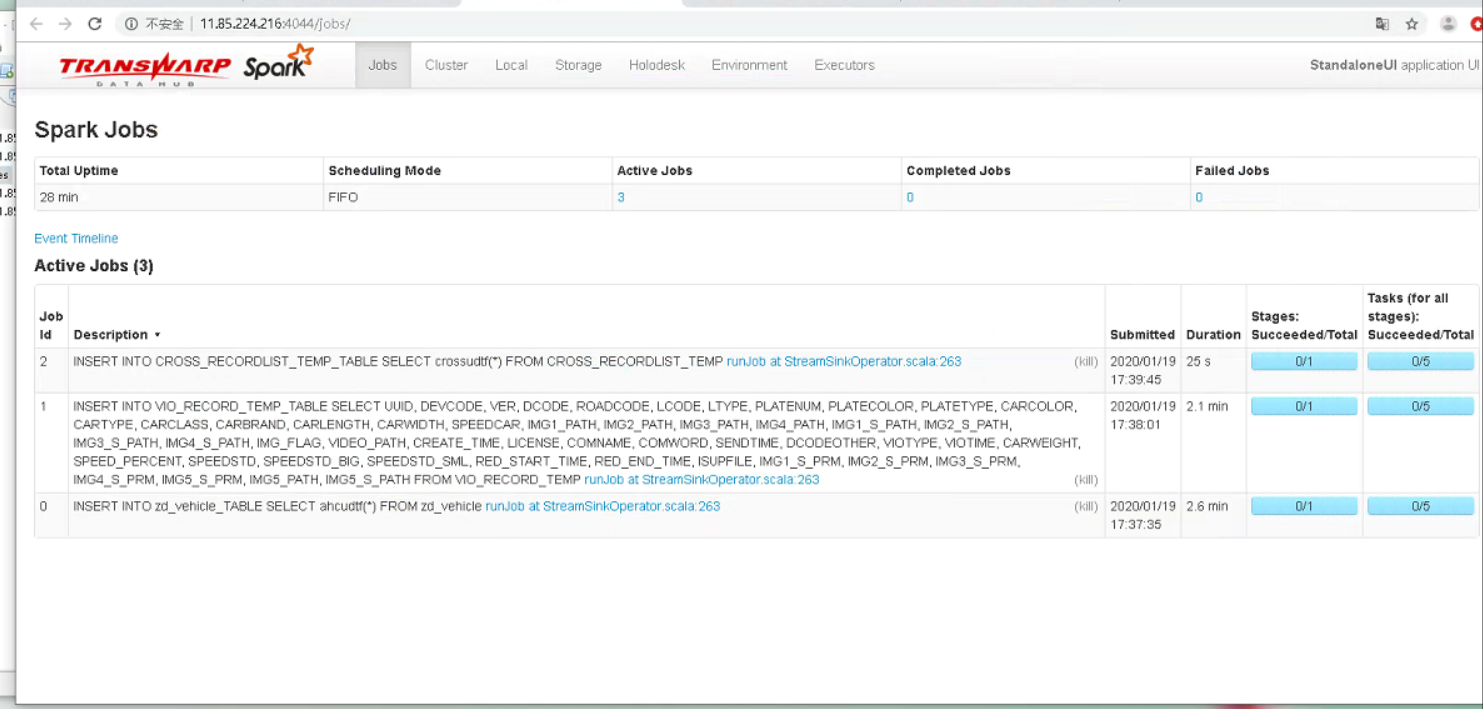Open Google Translate from the address bar icon
The image size is (1483, 709).
(1383, 22)
